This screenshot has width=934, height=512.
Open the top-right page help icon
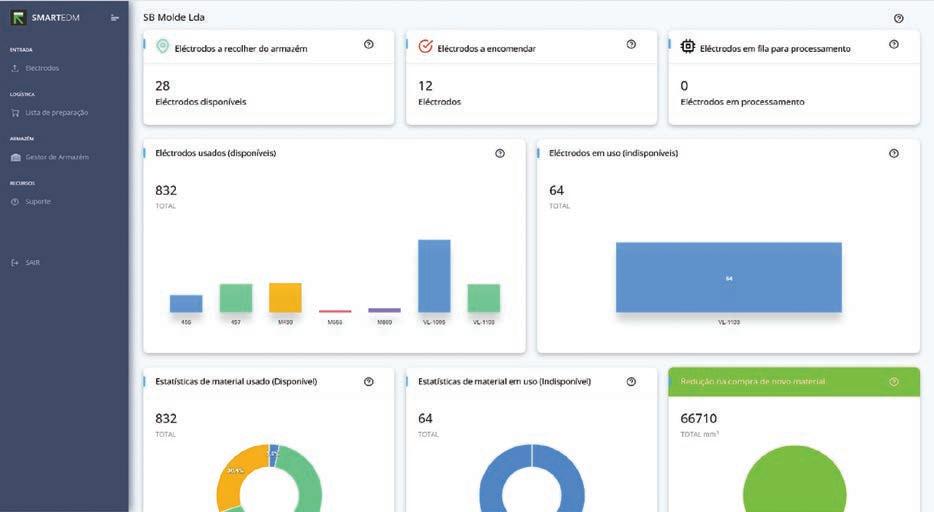(898, 18)
